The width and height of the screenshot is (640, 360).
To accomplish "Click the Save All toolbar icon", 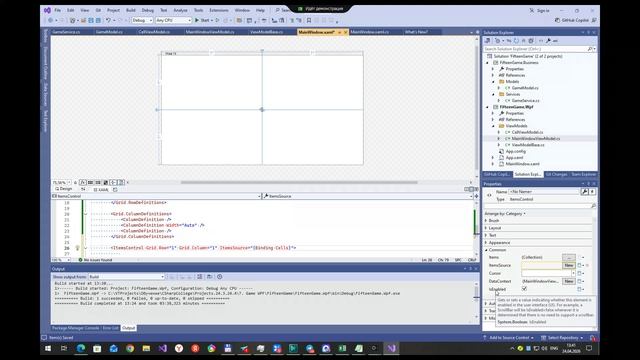I will [98, 20].
